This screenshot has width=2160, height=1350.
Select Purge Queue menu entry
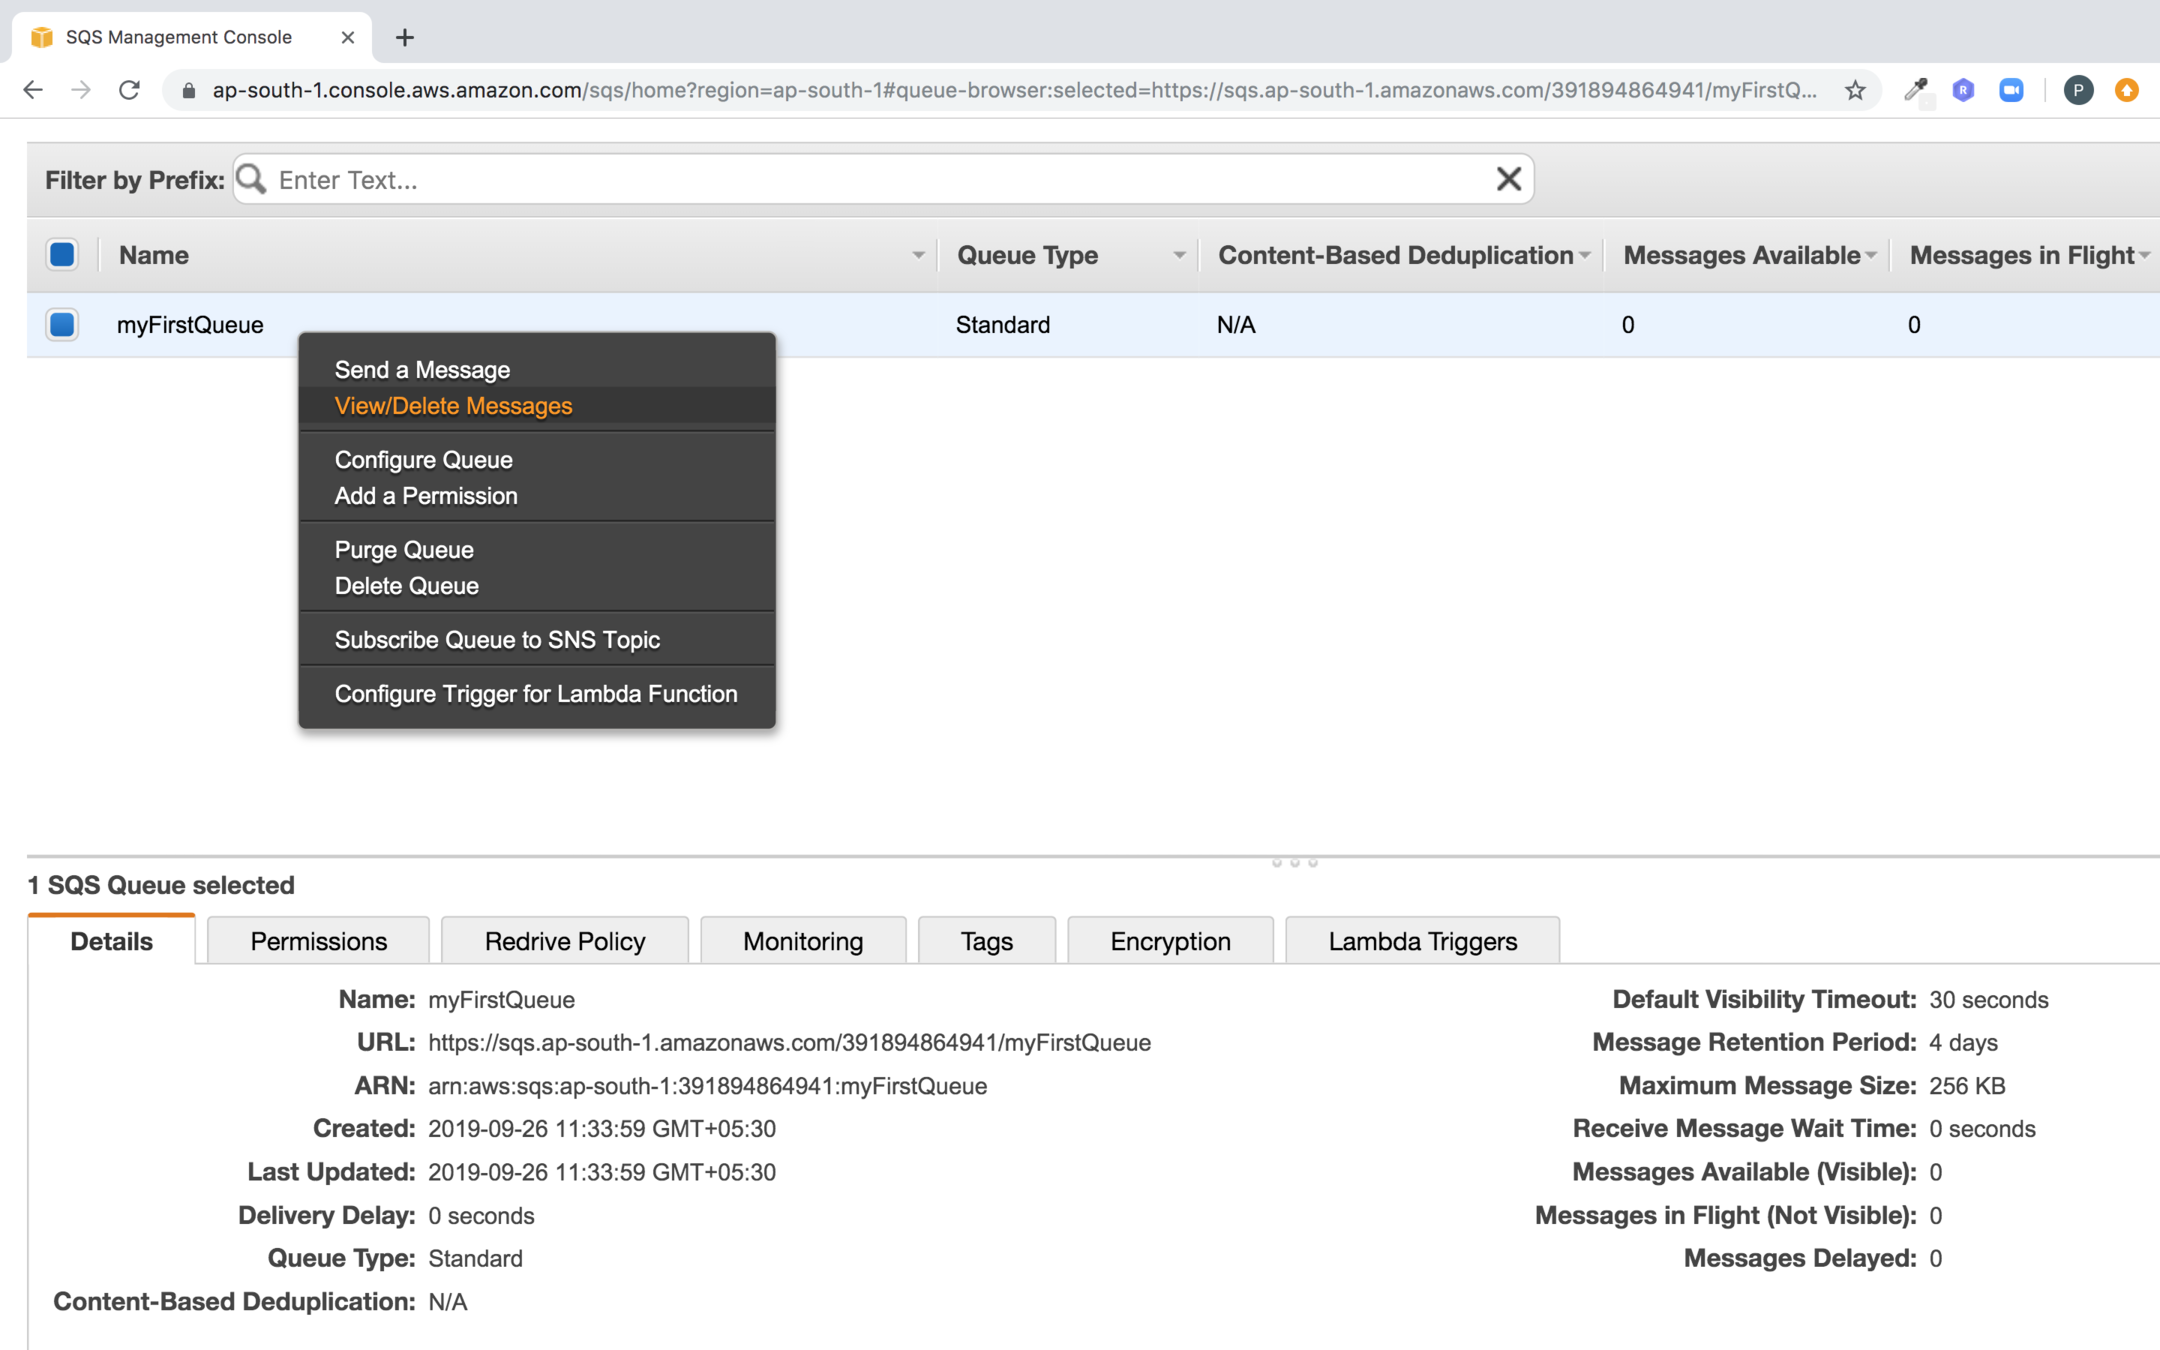click(x=404, y=550)
